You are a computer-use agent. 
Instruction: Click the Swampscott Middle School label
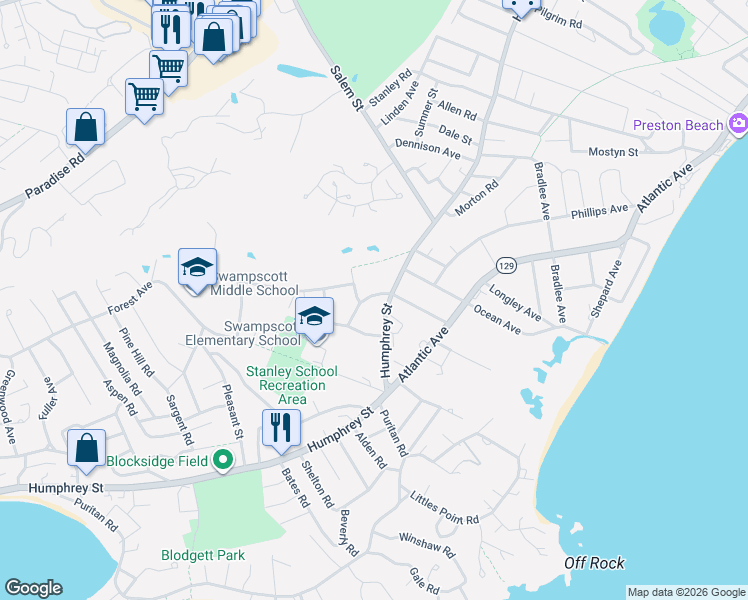[255, 283]
